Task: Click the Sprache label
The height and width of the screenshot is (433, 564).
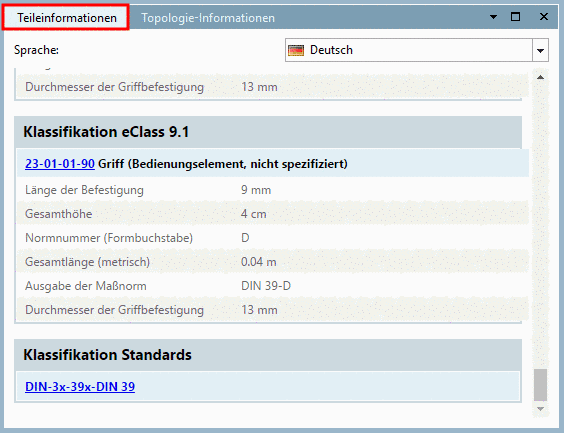Action: (36, 50)
